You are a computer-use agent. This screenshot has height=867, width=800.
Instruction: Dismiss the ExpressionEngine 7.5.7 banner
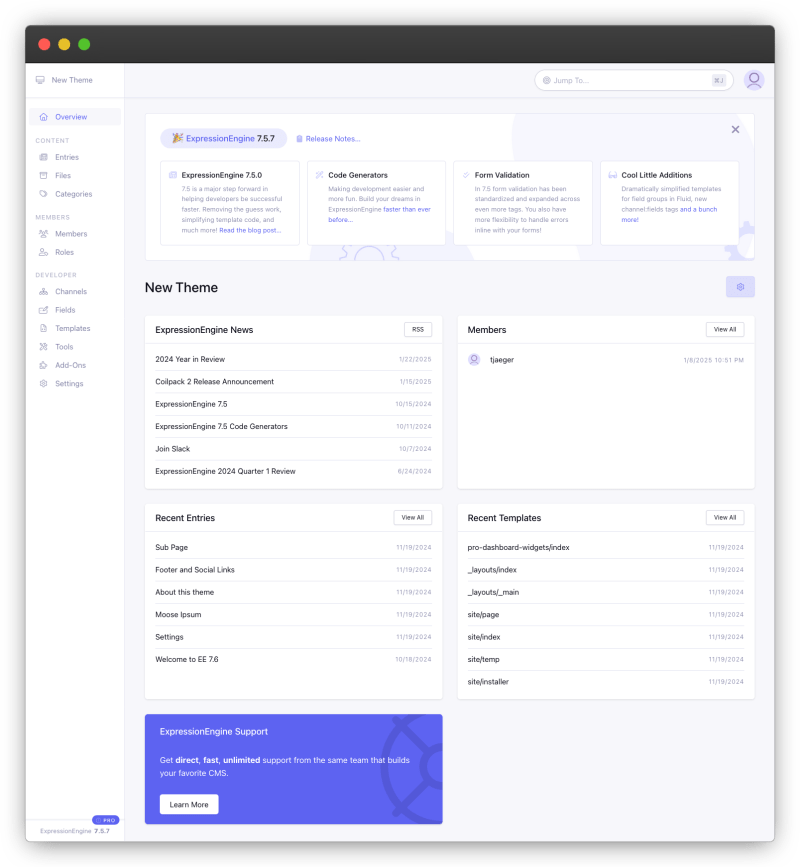tap(735, 129)
